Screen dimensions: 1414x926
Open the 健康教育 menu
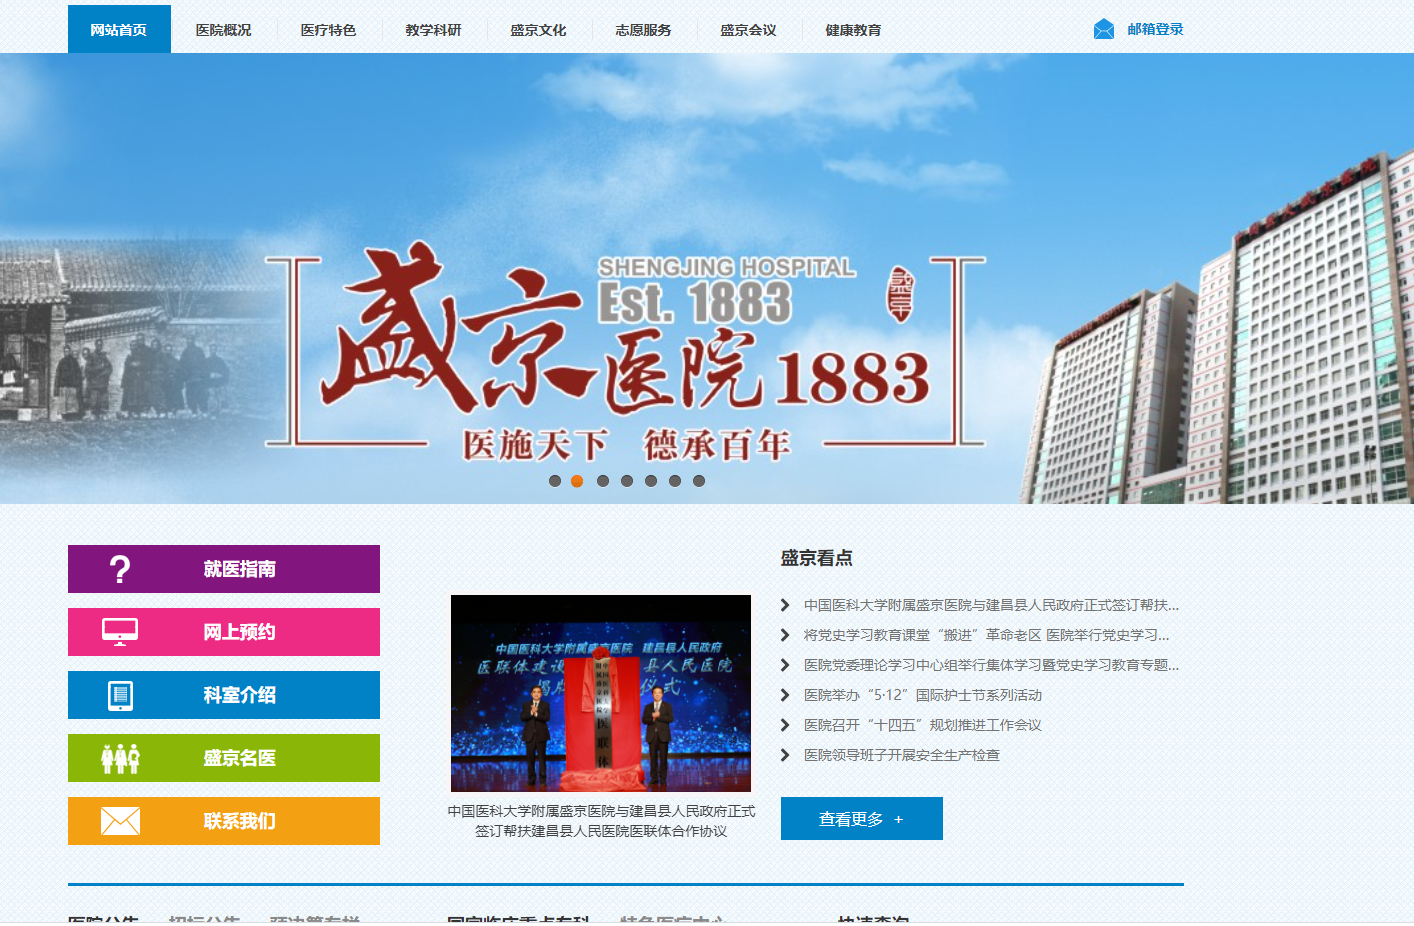click(854, 30)
